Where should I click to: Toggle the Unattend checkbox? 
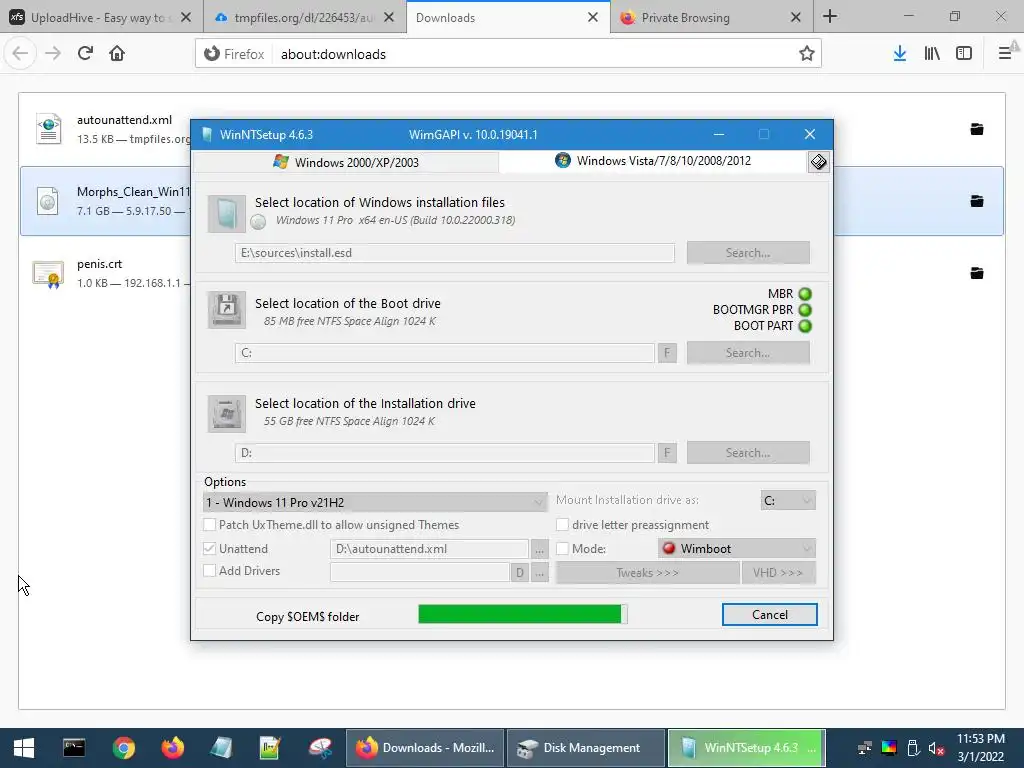[x=210, y=549]
